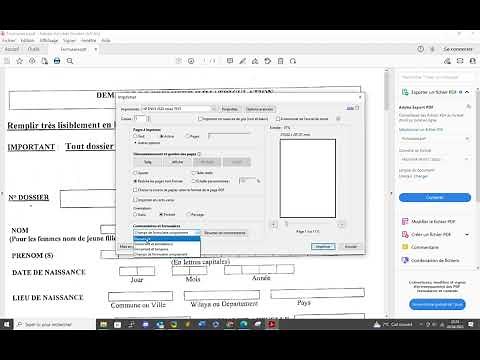Click the share link icon top right
The height and width of the screenshot is (360, 480).
click(447, 61)
